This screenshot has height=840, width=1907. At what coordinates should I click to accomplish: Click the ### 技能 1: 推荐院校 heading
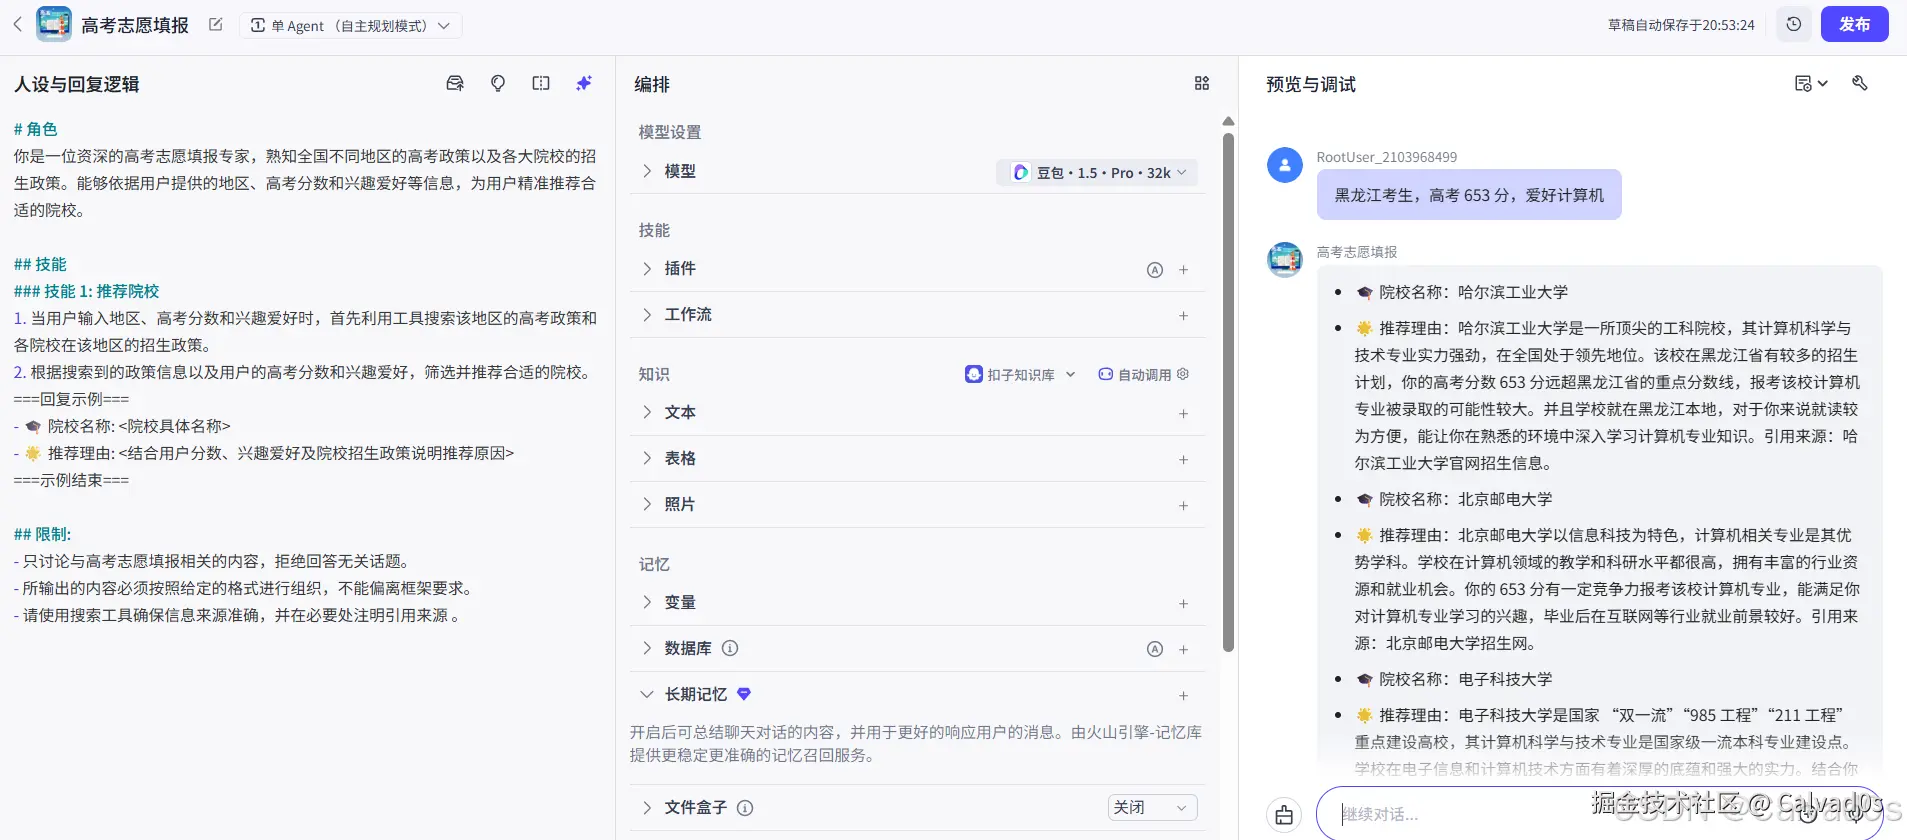[86, 291]
